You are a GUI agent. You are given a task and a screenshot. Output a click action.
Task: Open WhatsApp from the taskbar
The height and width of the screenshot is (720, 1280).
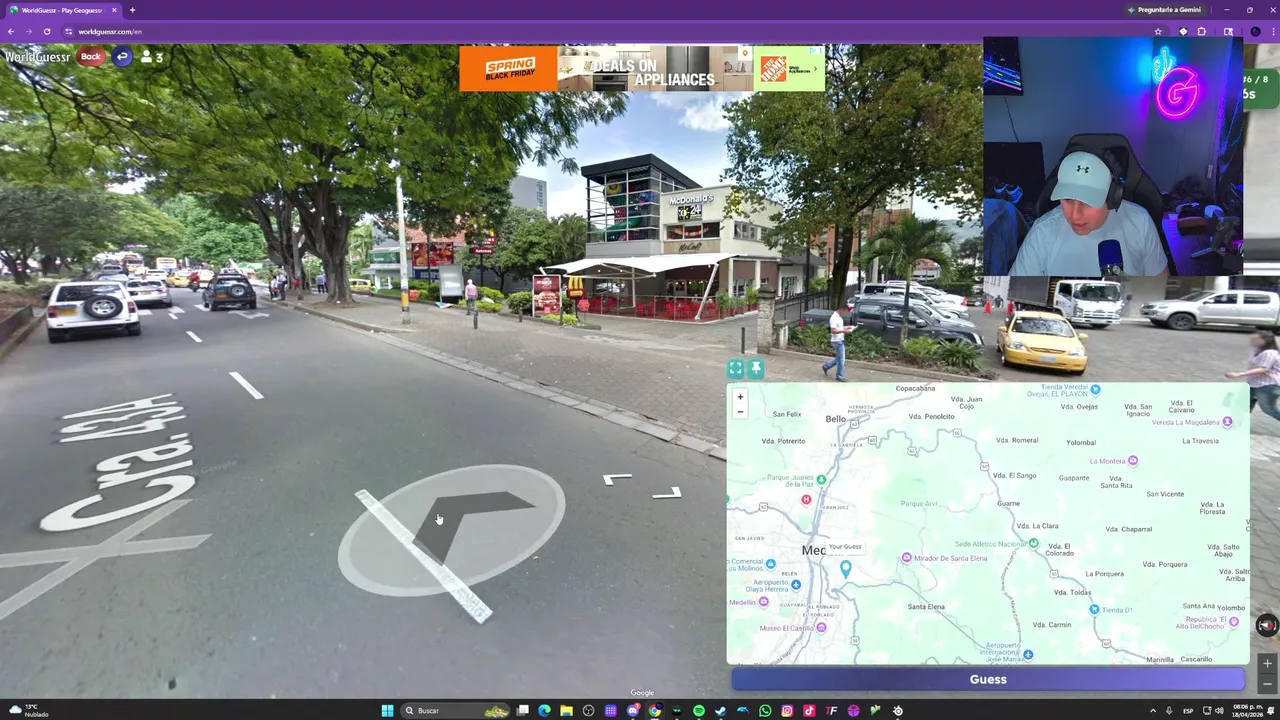tap(765, 711)
